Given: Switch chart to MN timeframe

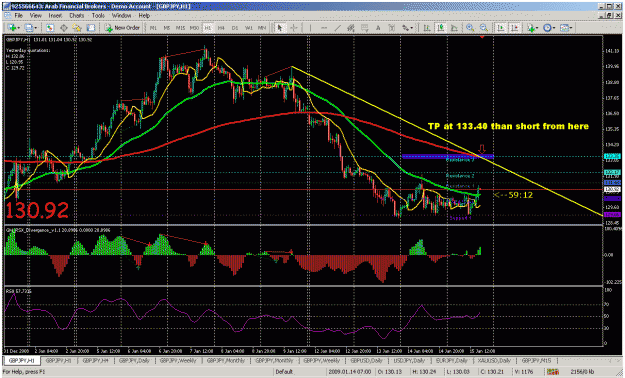Looking at the screenshot, I should [x=262, y=28].
